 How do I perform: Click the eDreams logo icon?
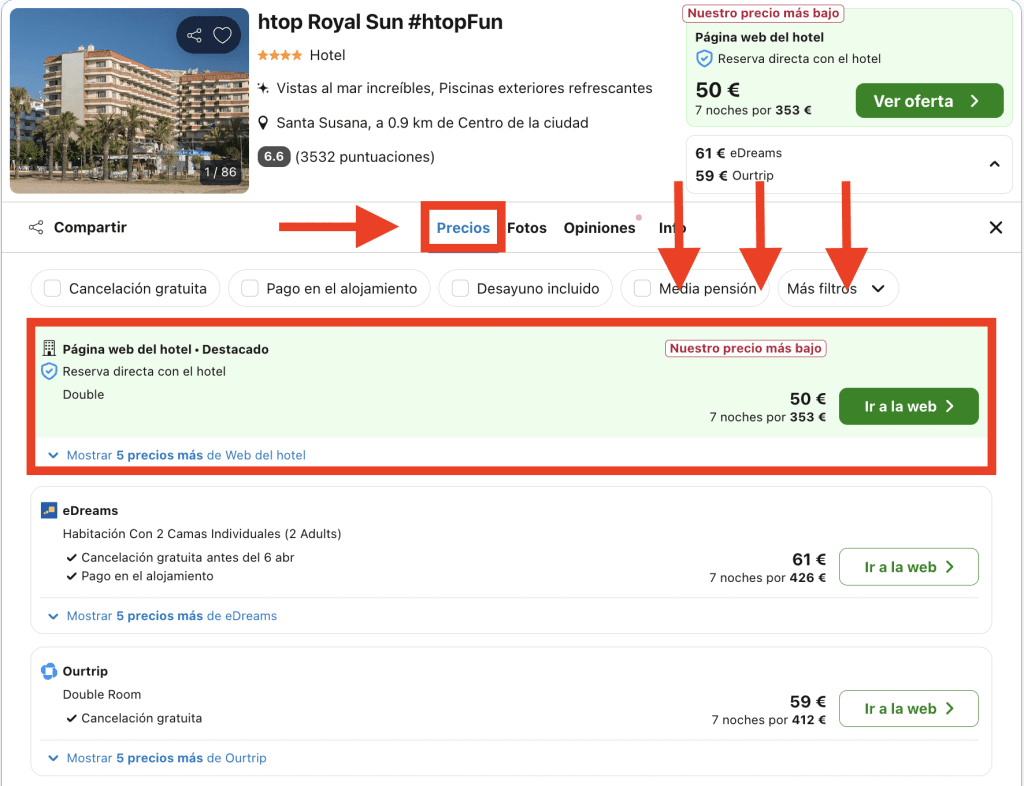click(49, 511)
